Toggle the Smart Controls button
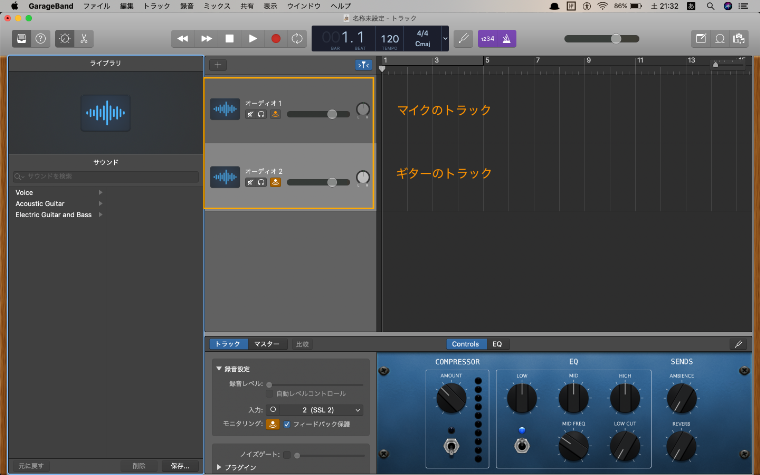Screen dimensions: 760x475 point(65,39)
